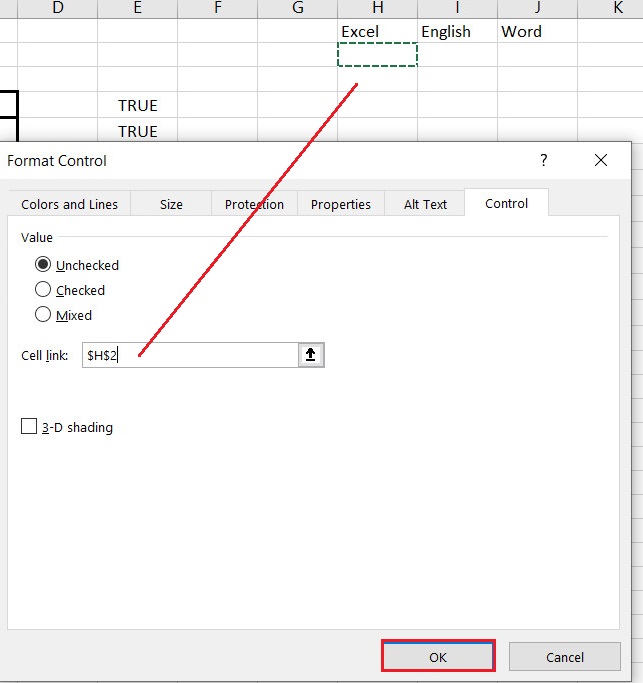Switch to the Properties tab

click(x=341, y=204)
